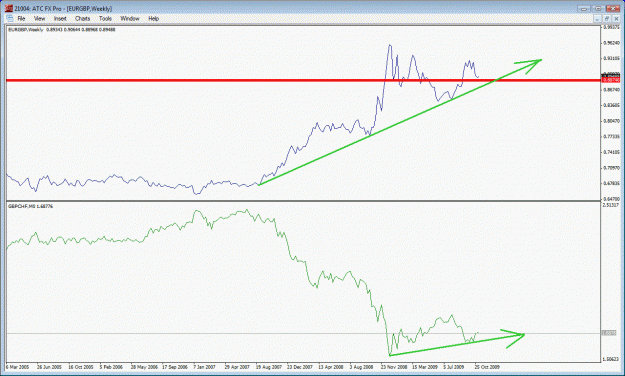Image resolution: width=625 pixels, height=376 pixels.
Task: Click the 19 Aug 2007 date label
Action: click(268, 366)
